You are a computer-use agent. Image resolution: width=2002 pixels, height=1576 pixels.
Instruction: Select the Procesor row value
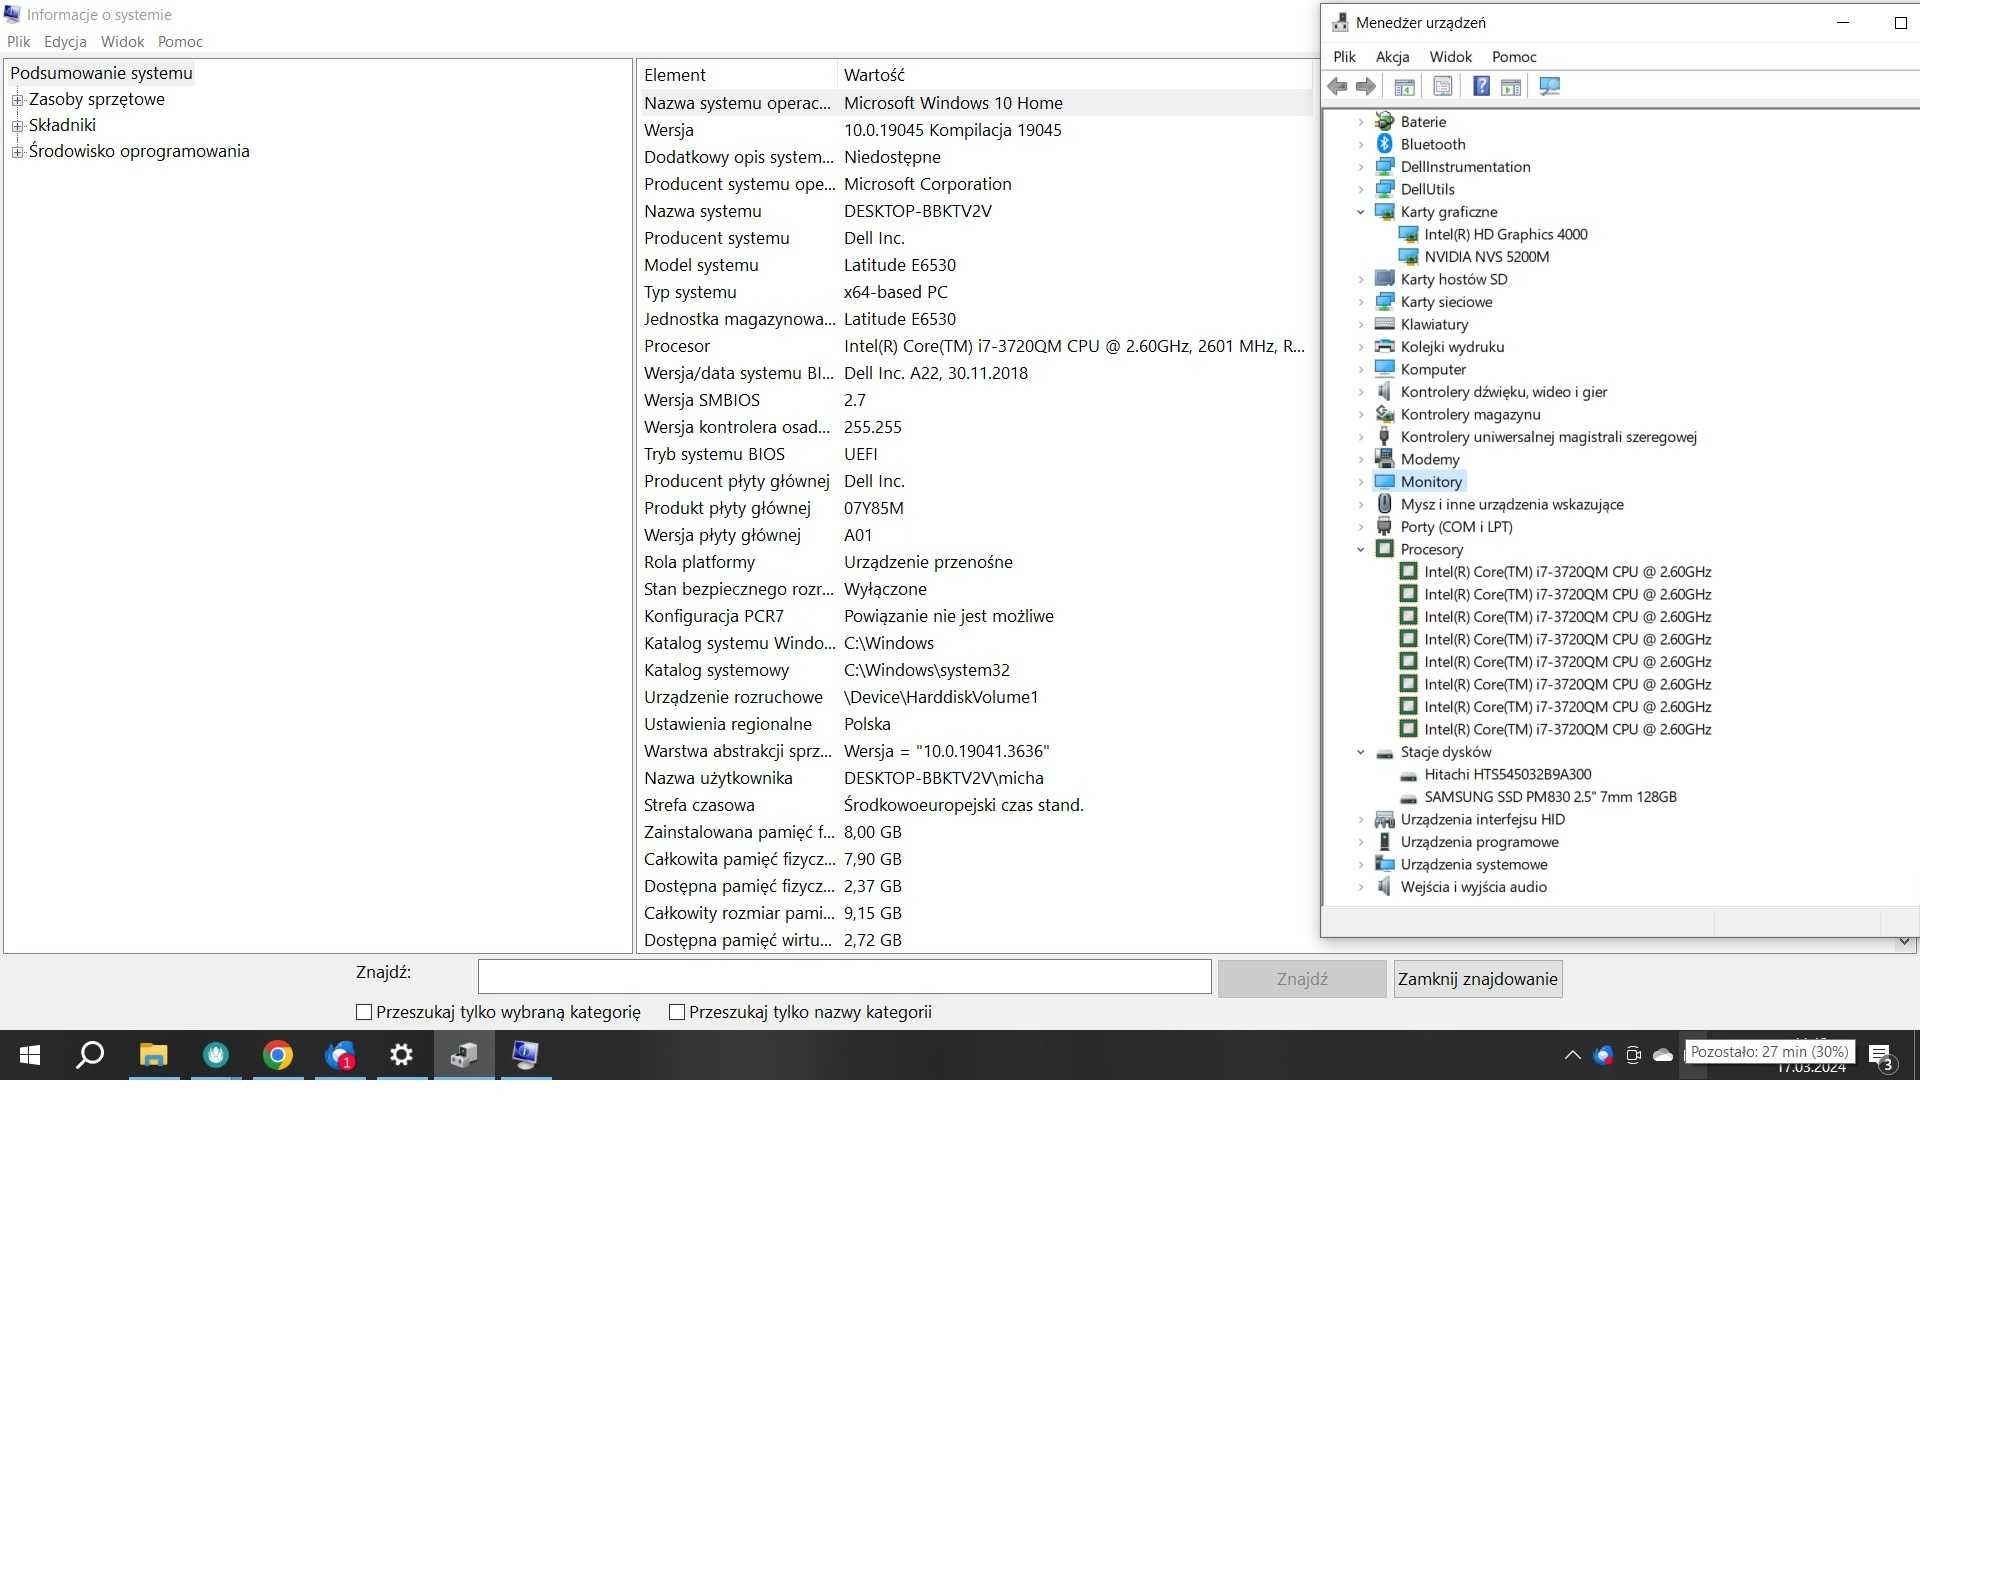point(1074,346)
